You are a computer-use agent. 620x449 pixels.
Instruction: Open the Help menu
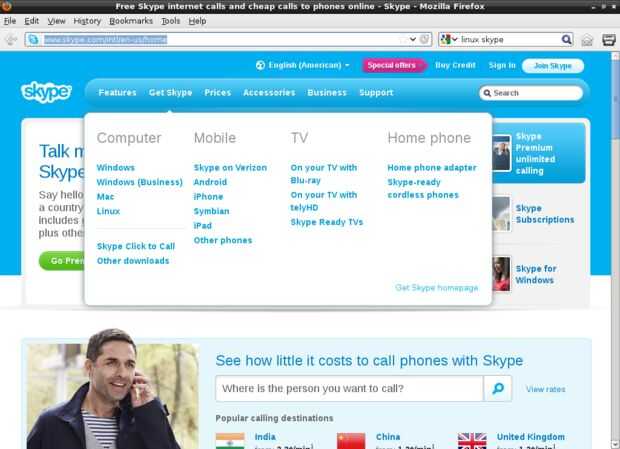pyautogui.click(x=197, y=21)
